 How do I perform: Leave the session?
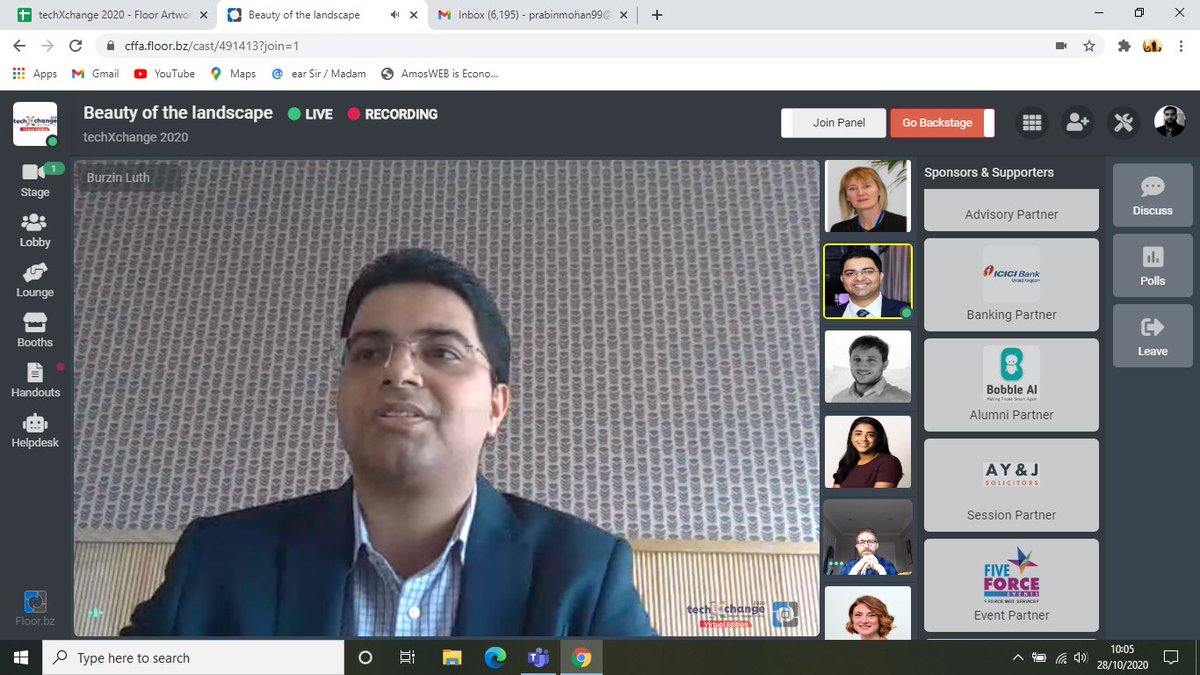[x=1152, y=335]
